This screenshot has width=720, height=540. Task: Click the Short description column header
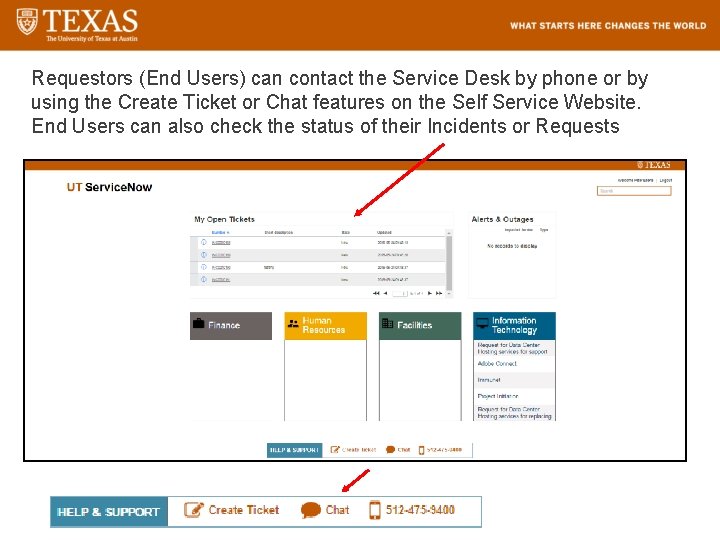pyautogui.click(x=278, y=232)
